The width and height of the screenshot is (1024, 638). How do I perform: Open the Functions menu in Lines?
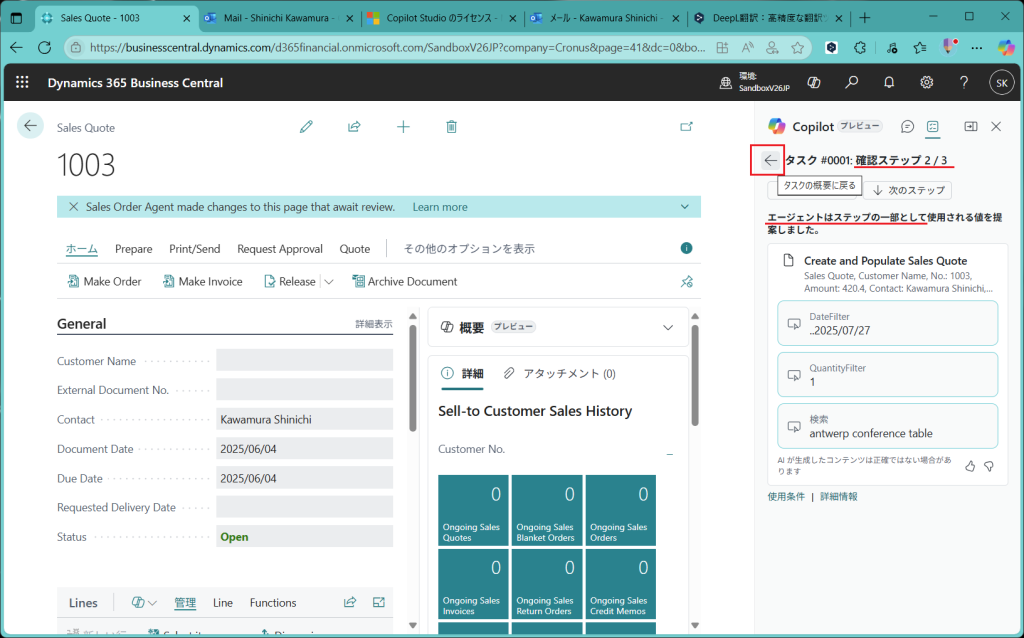273,602
